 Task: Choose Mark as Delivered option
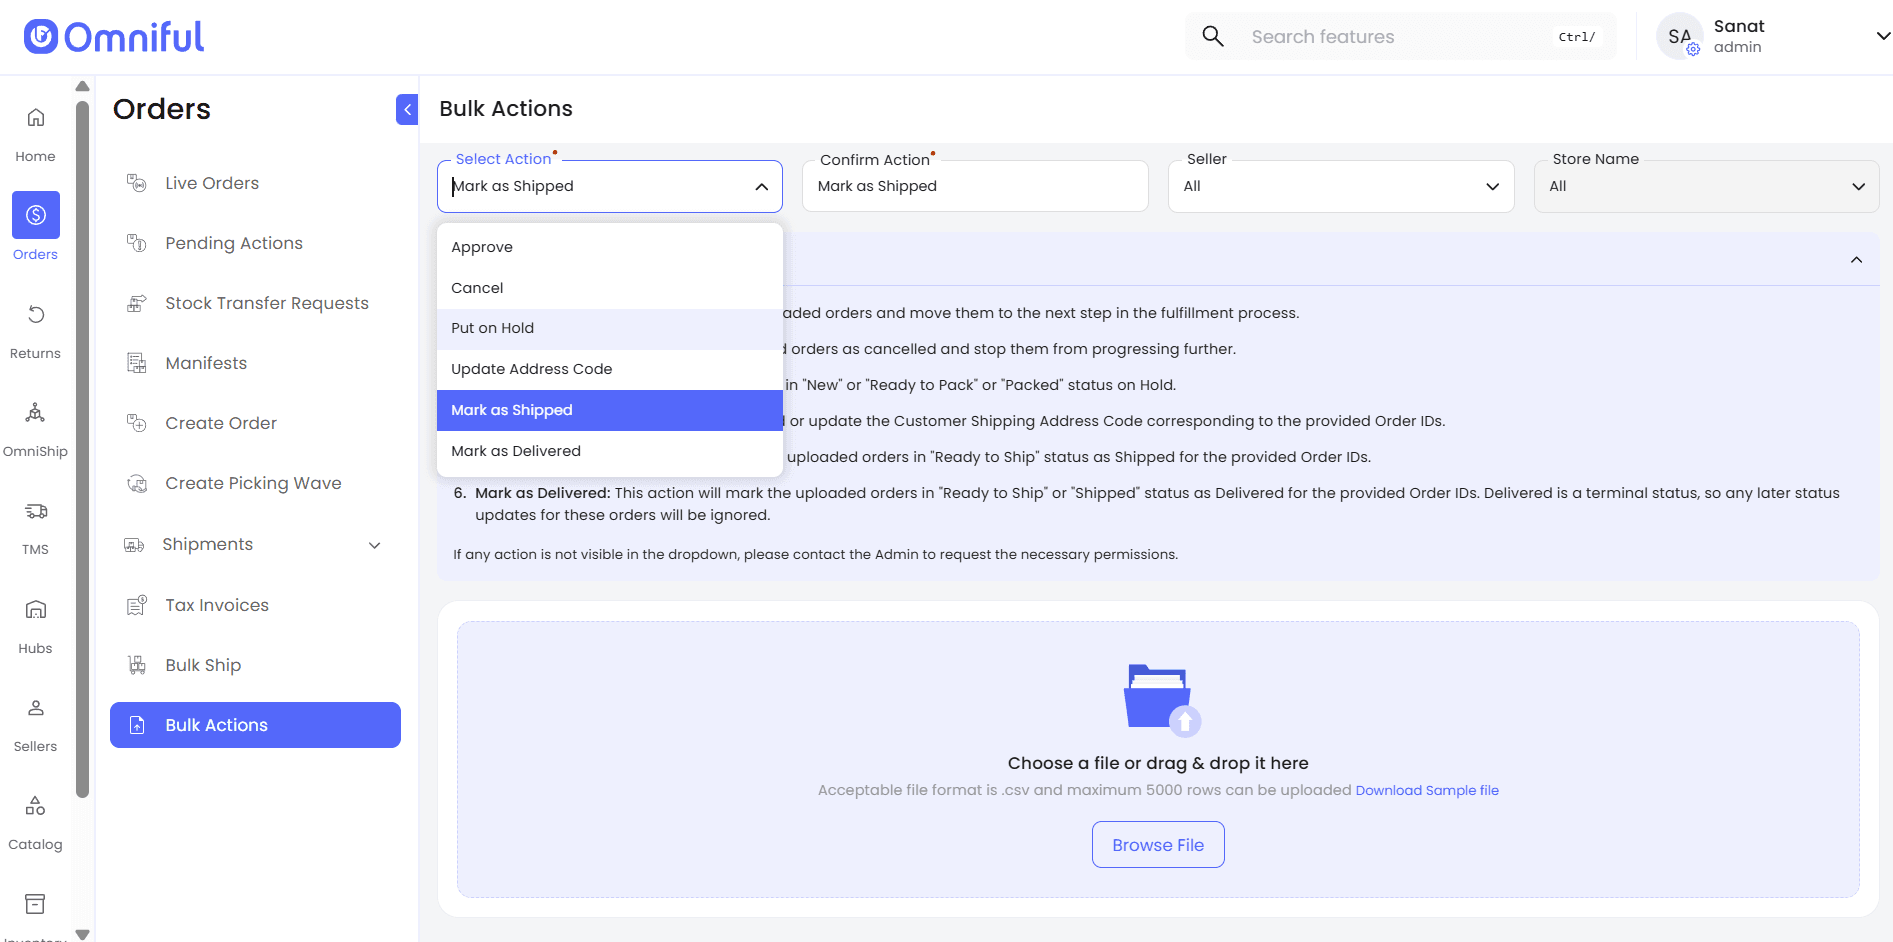click(x=516, y=451)
